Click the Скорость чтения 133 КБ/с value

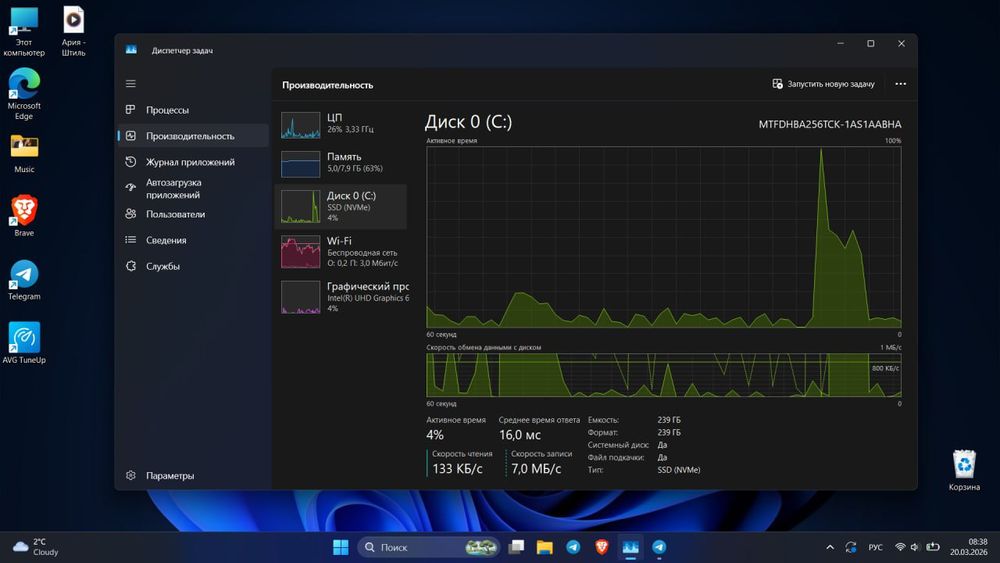[457, 469]
